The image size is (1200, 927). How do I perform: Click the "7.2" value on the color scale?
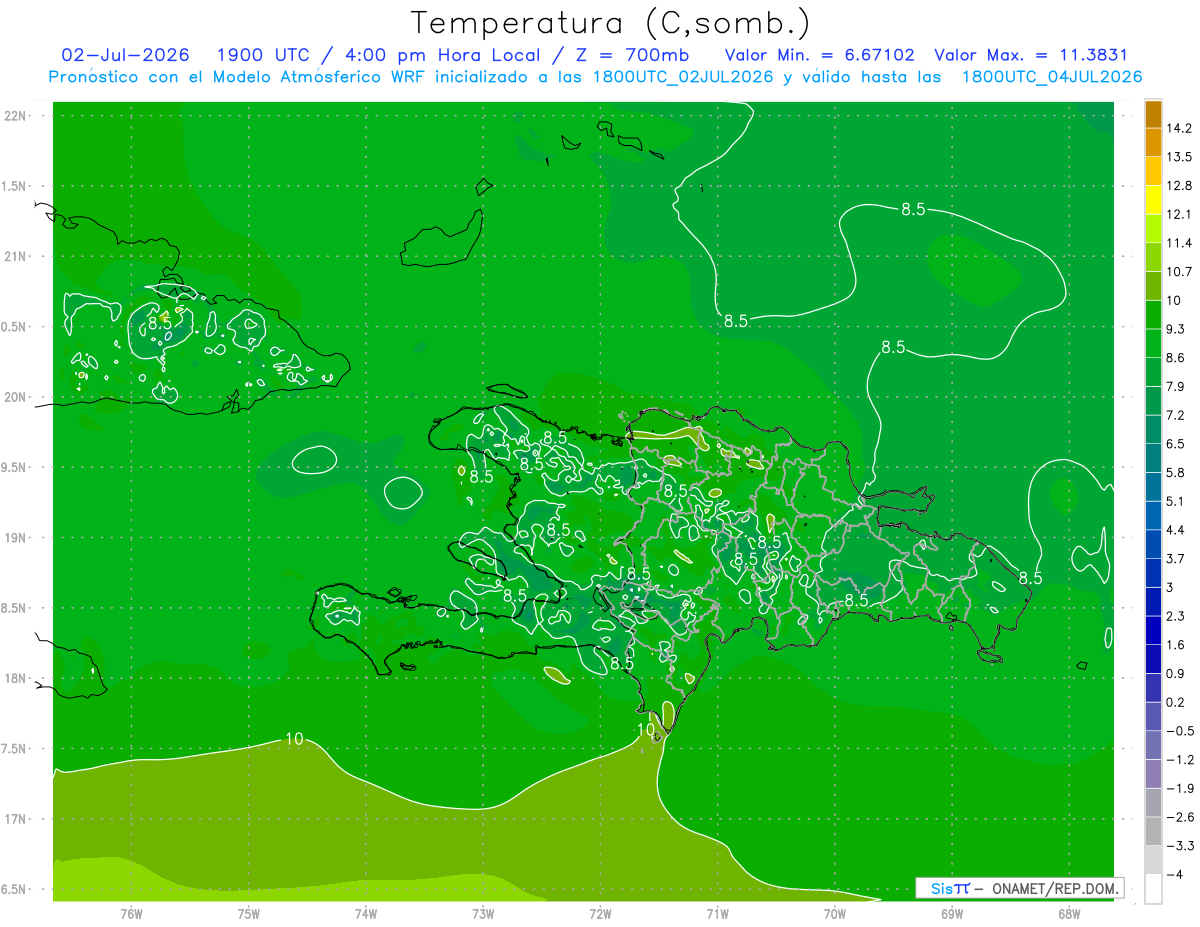[x=1175, y=415]
